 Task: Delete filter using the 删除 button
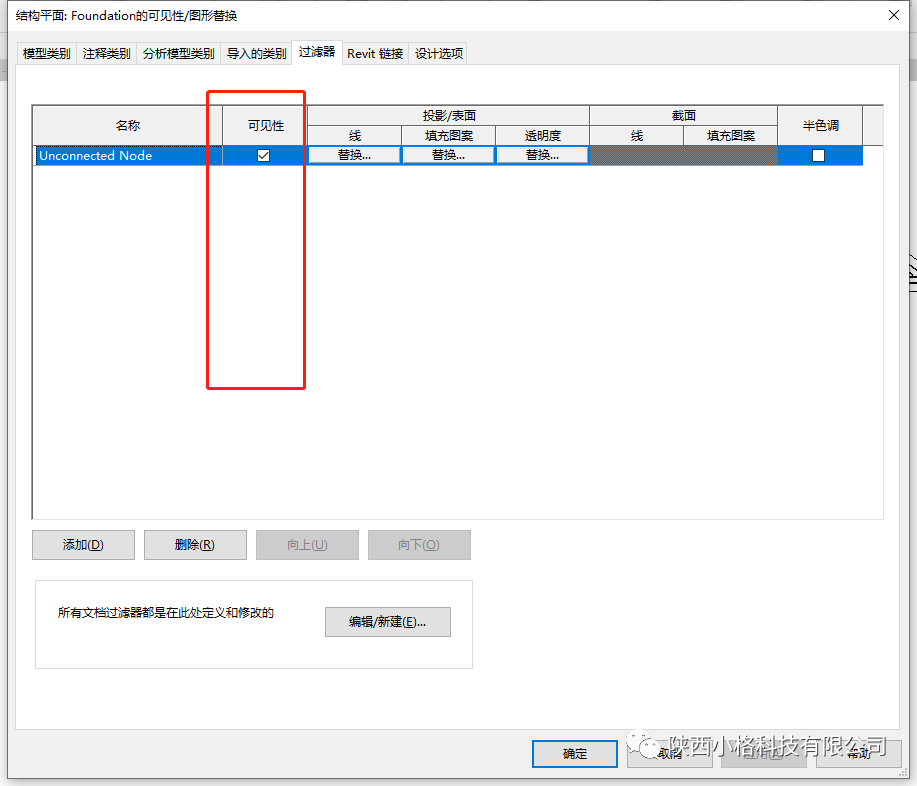click(195, 545)
